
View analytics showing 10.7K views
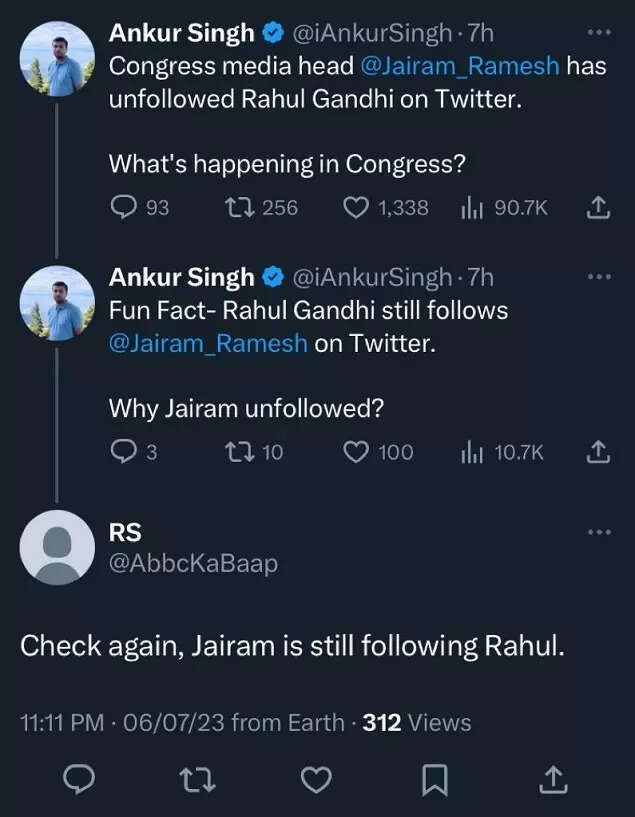pos(471,452)
